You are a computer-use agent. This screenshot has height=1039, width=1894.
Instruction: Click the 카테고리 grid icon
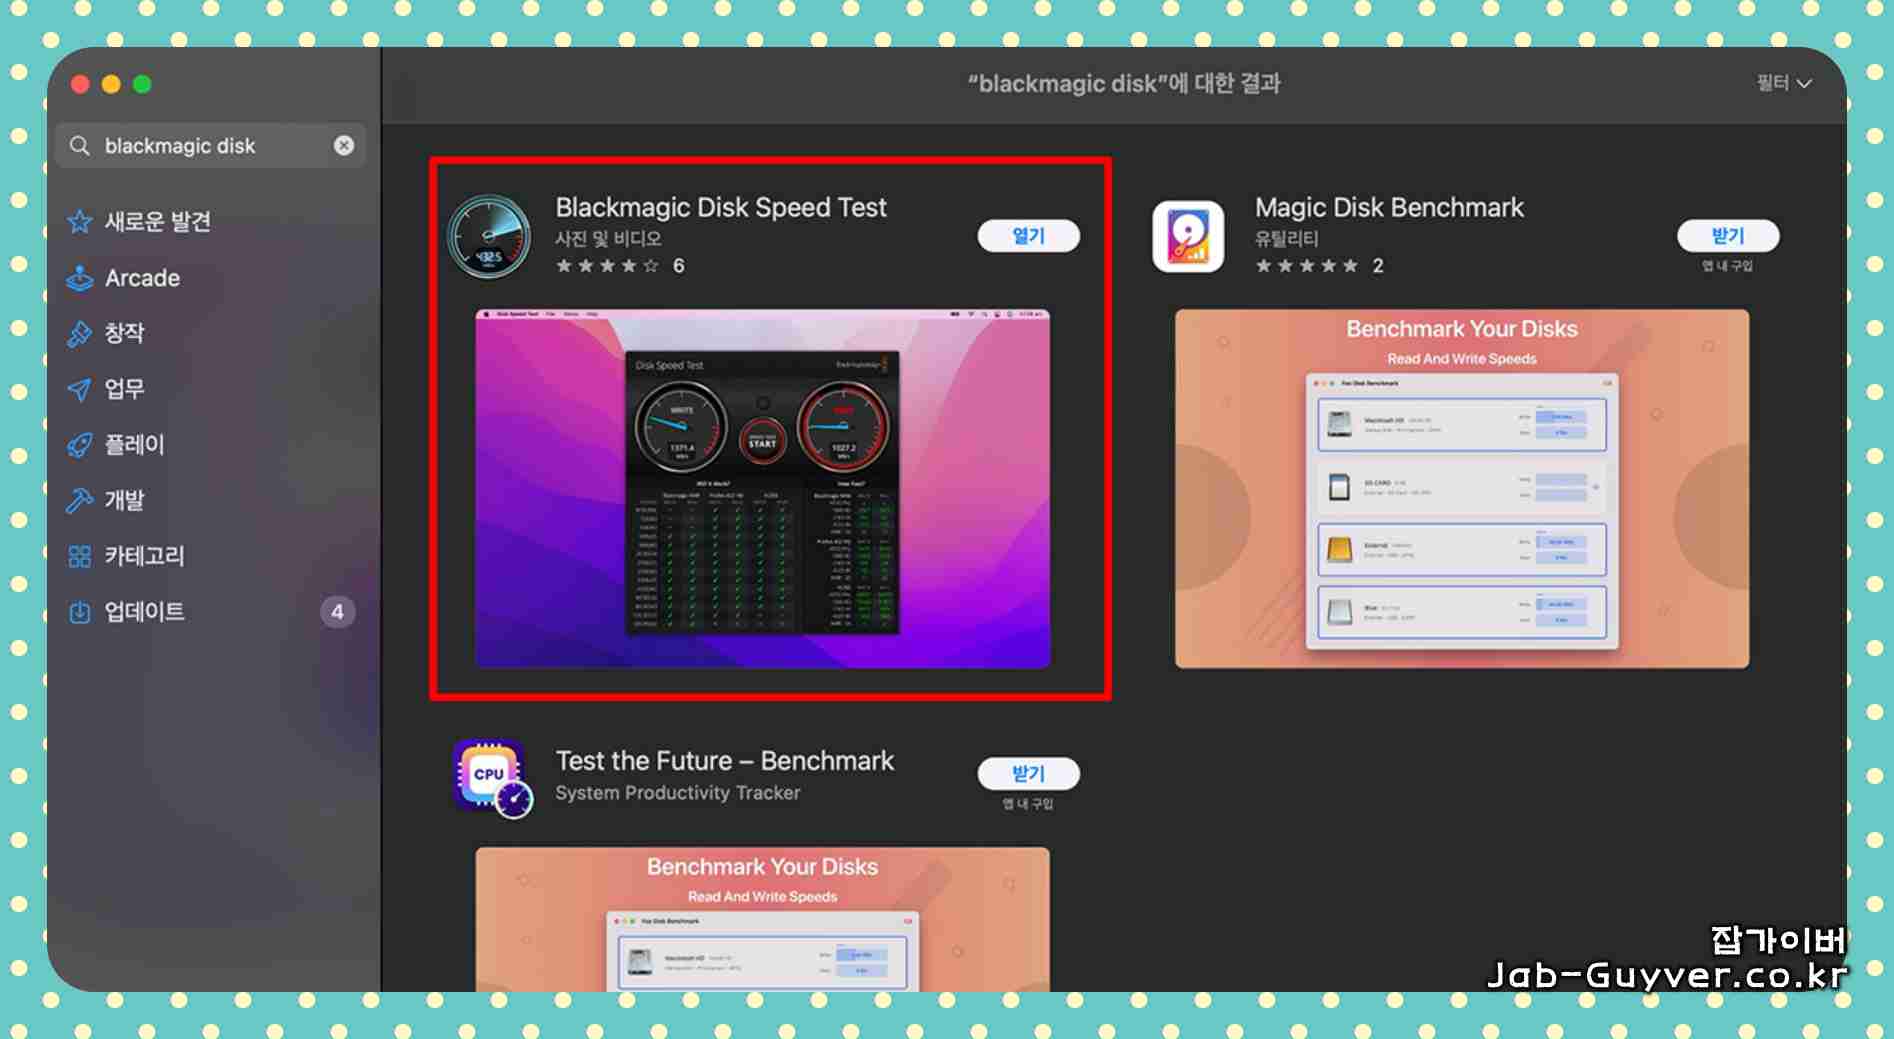(x=80, y=556)
